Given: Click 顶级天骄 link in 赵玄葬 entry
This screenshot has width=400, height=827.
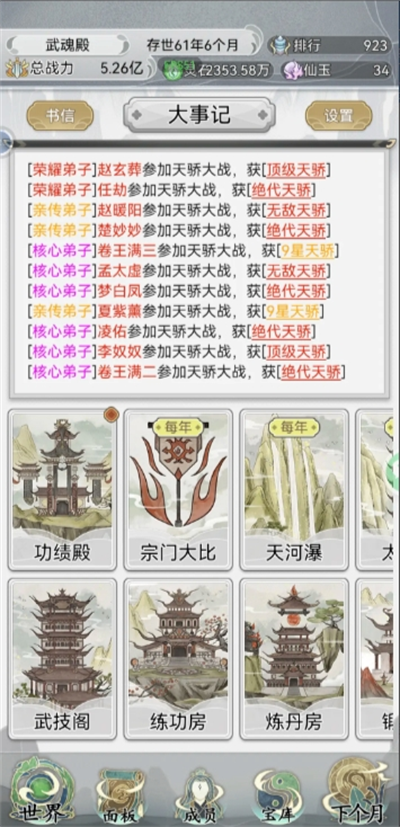Looking at the screenshot, I should click(297, 170).
